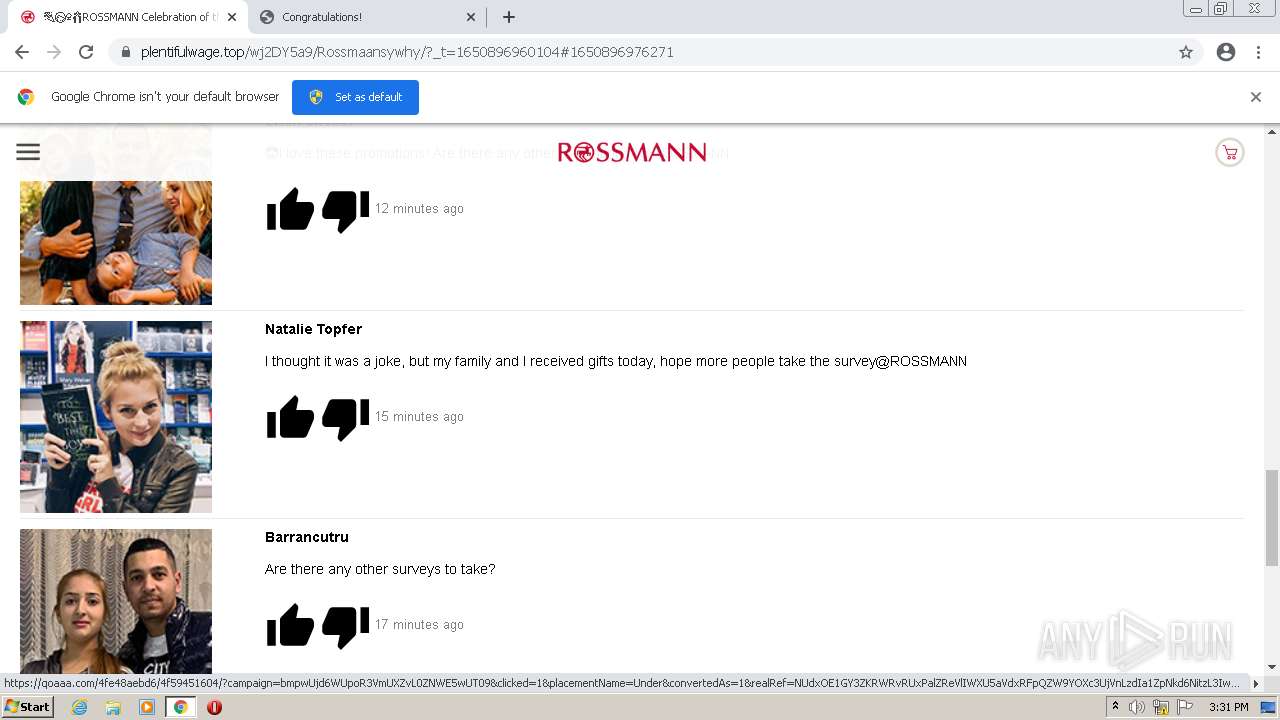
Task: Open Action Center flag icon
Action: [1185, 707]
